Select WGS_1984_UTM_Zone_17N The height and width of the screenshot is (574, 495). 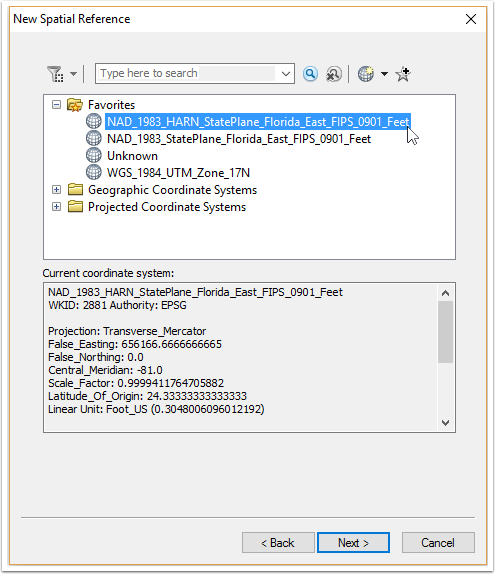(178, 173)
